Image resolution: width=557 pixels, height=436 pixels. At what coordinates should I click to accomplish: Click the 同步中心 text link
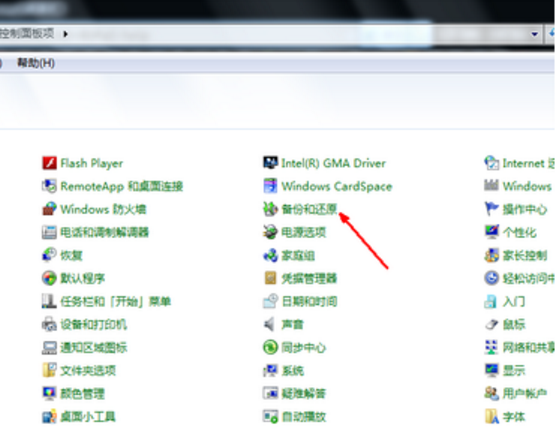[x=304, y=348]
